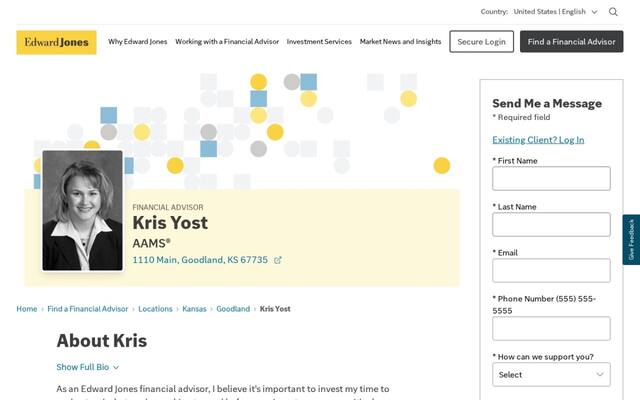Screen dimensions: 640x400
Task: Go to Home breadcrumb link
Action: point(27,309)
